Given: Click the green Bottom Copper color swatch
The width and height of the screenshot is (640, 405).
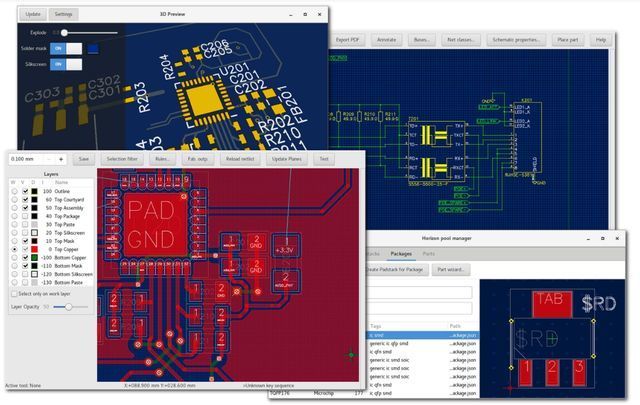Looking at the screenshot, I should [x=34, y=258].
